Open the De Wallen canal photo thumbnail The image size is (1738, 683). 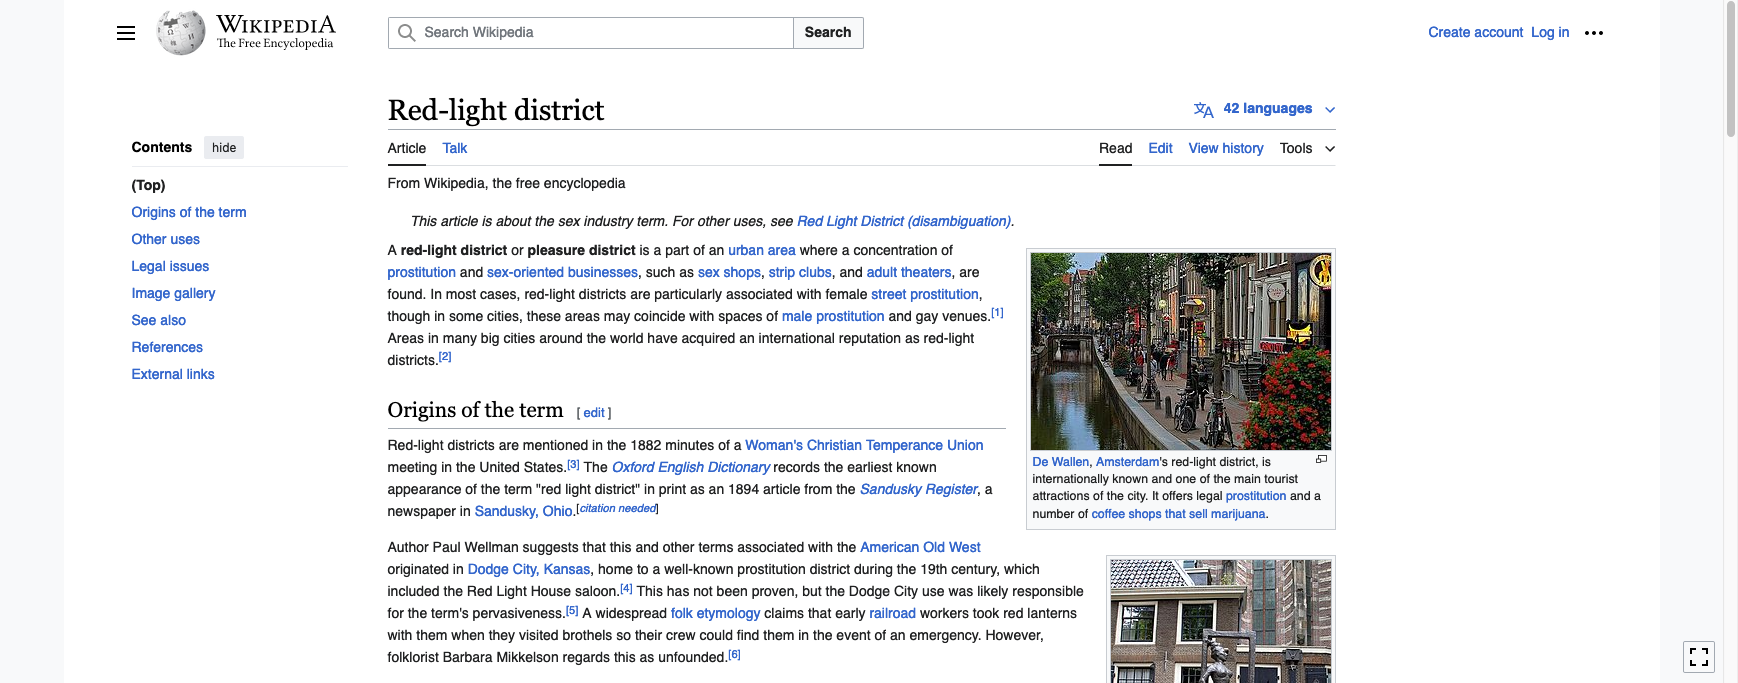[x=1180, y=350]
